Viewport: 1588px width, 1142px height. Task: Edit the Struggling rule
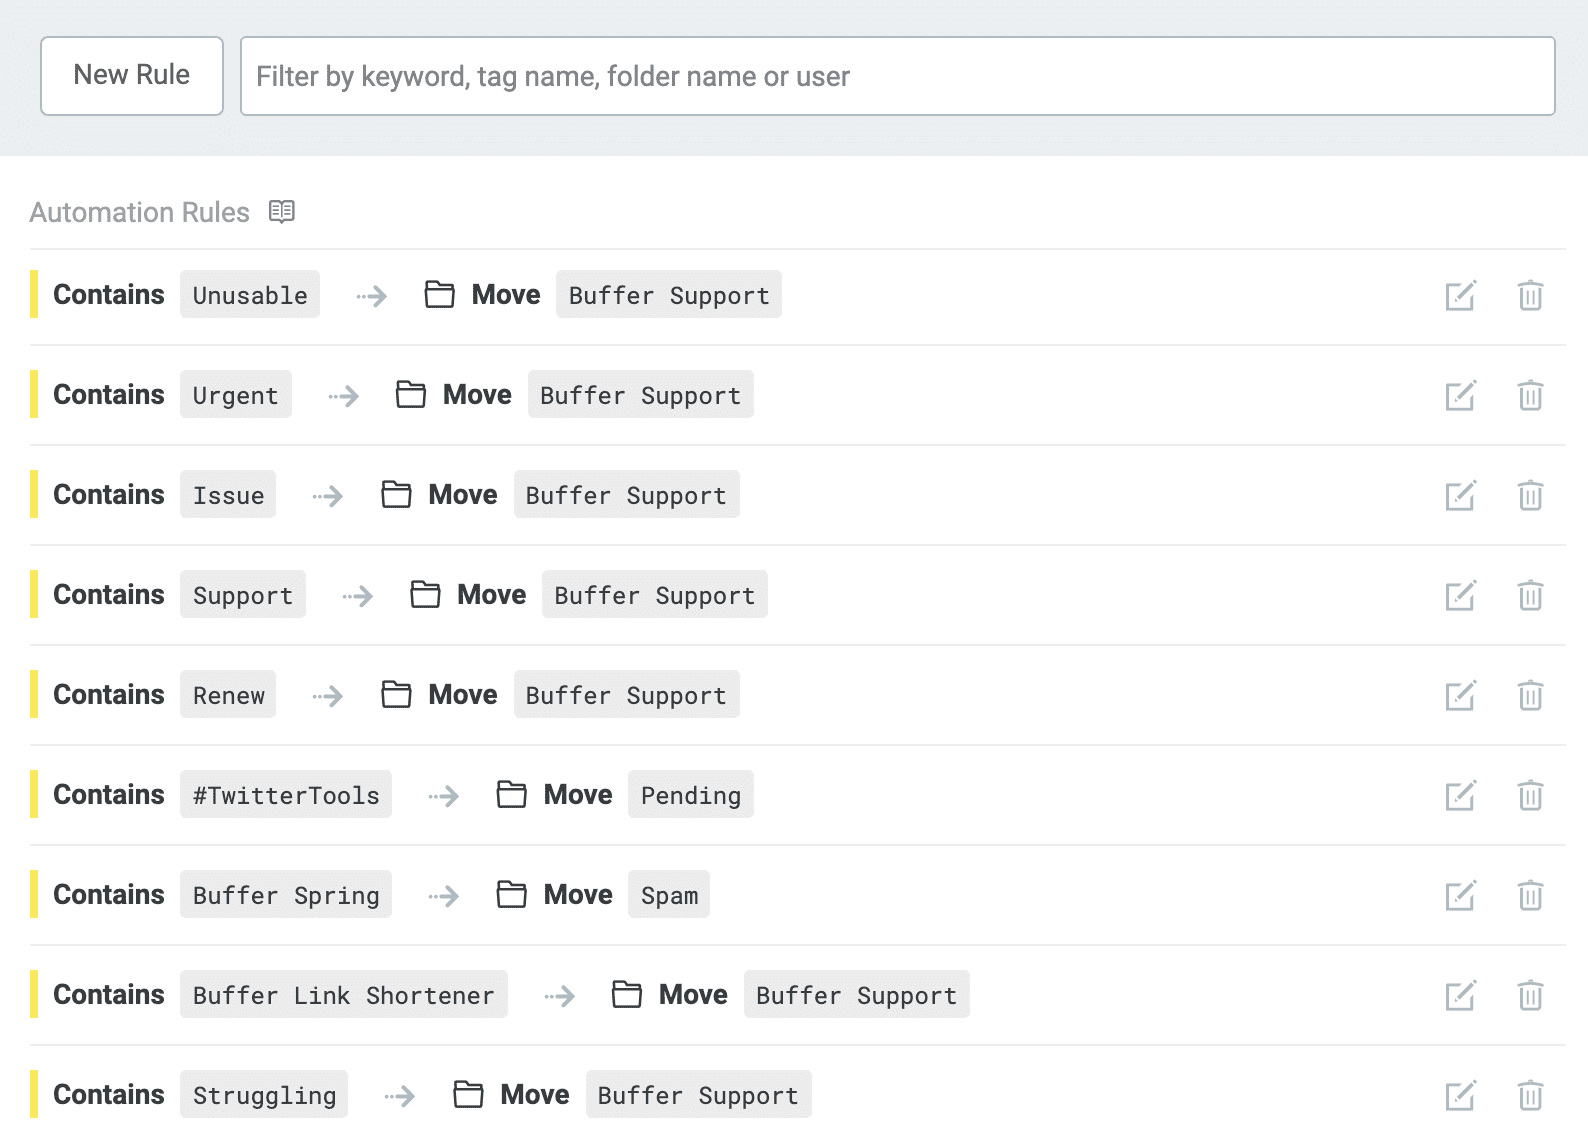click(x=1460, y=1096)
